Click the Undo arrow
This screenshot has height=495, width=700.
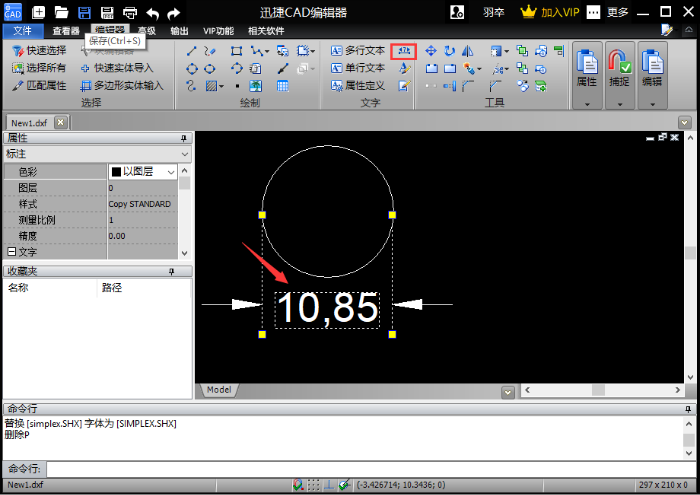[153, 13]
